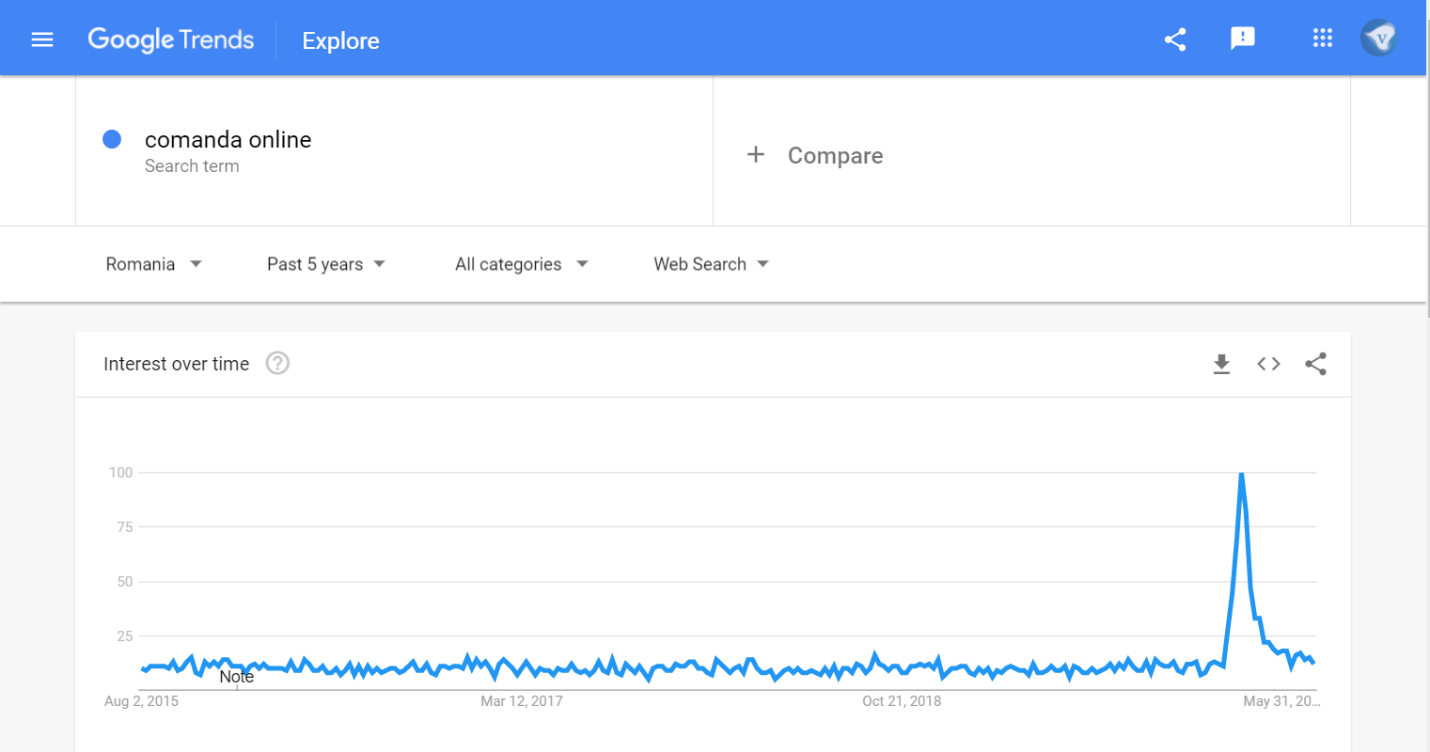Viewport: 1430px width, 752px height.
Task: Edit the comanda online search term
Action: [228, 140]
